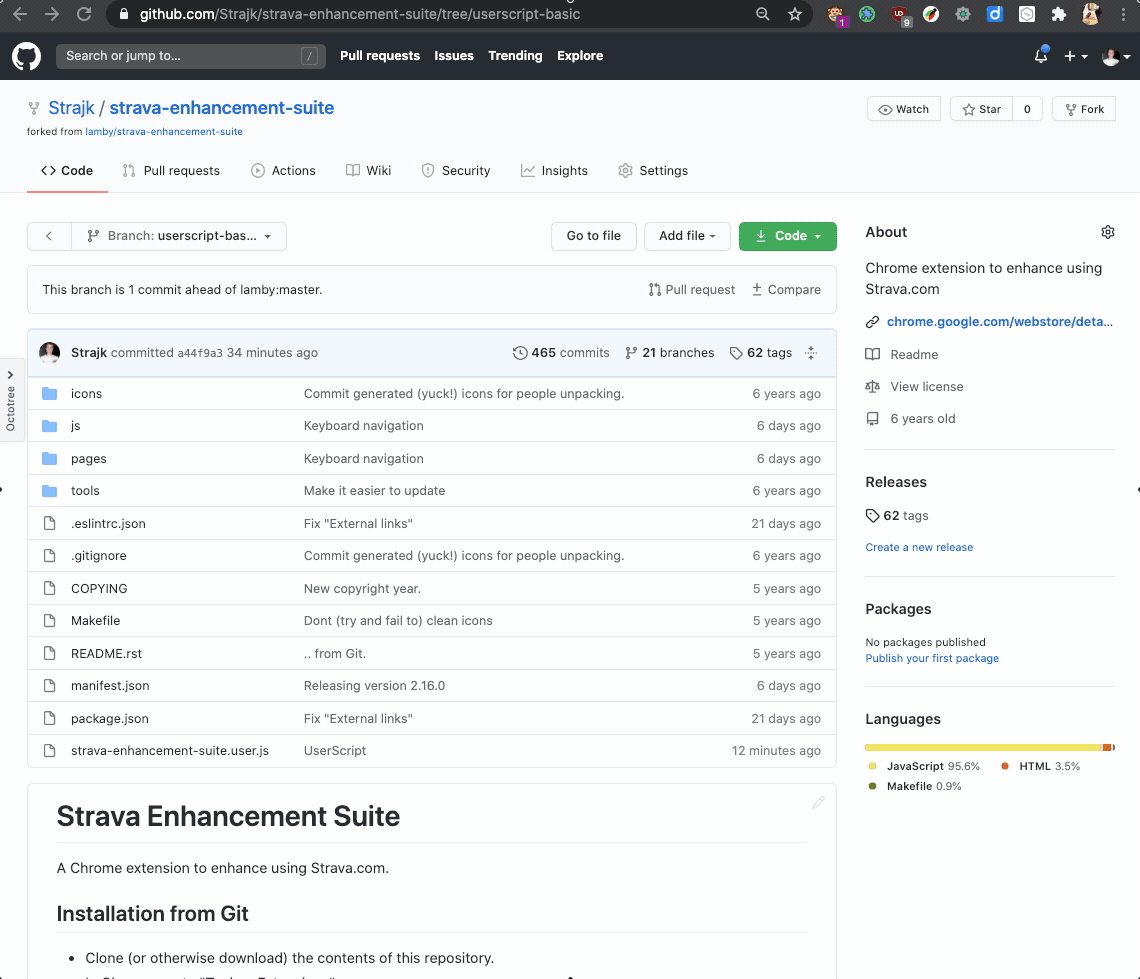Fork the repository
The width and height of the screenshot is (1140, 979).
[1084, 109]
